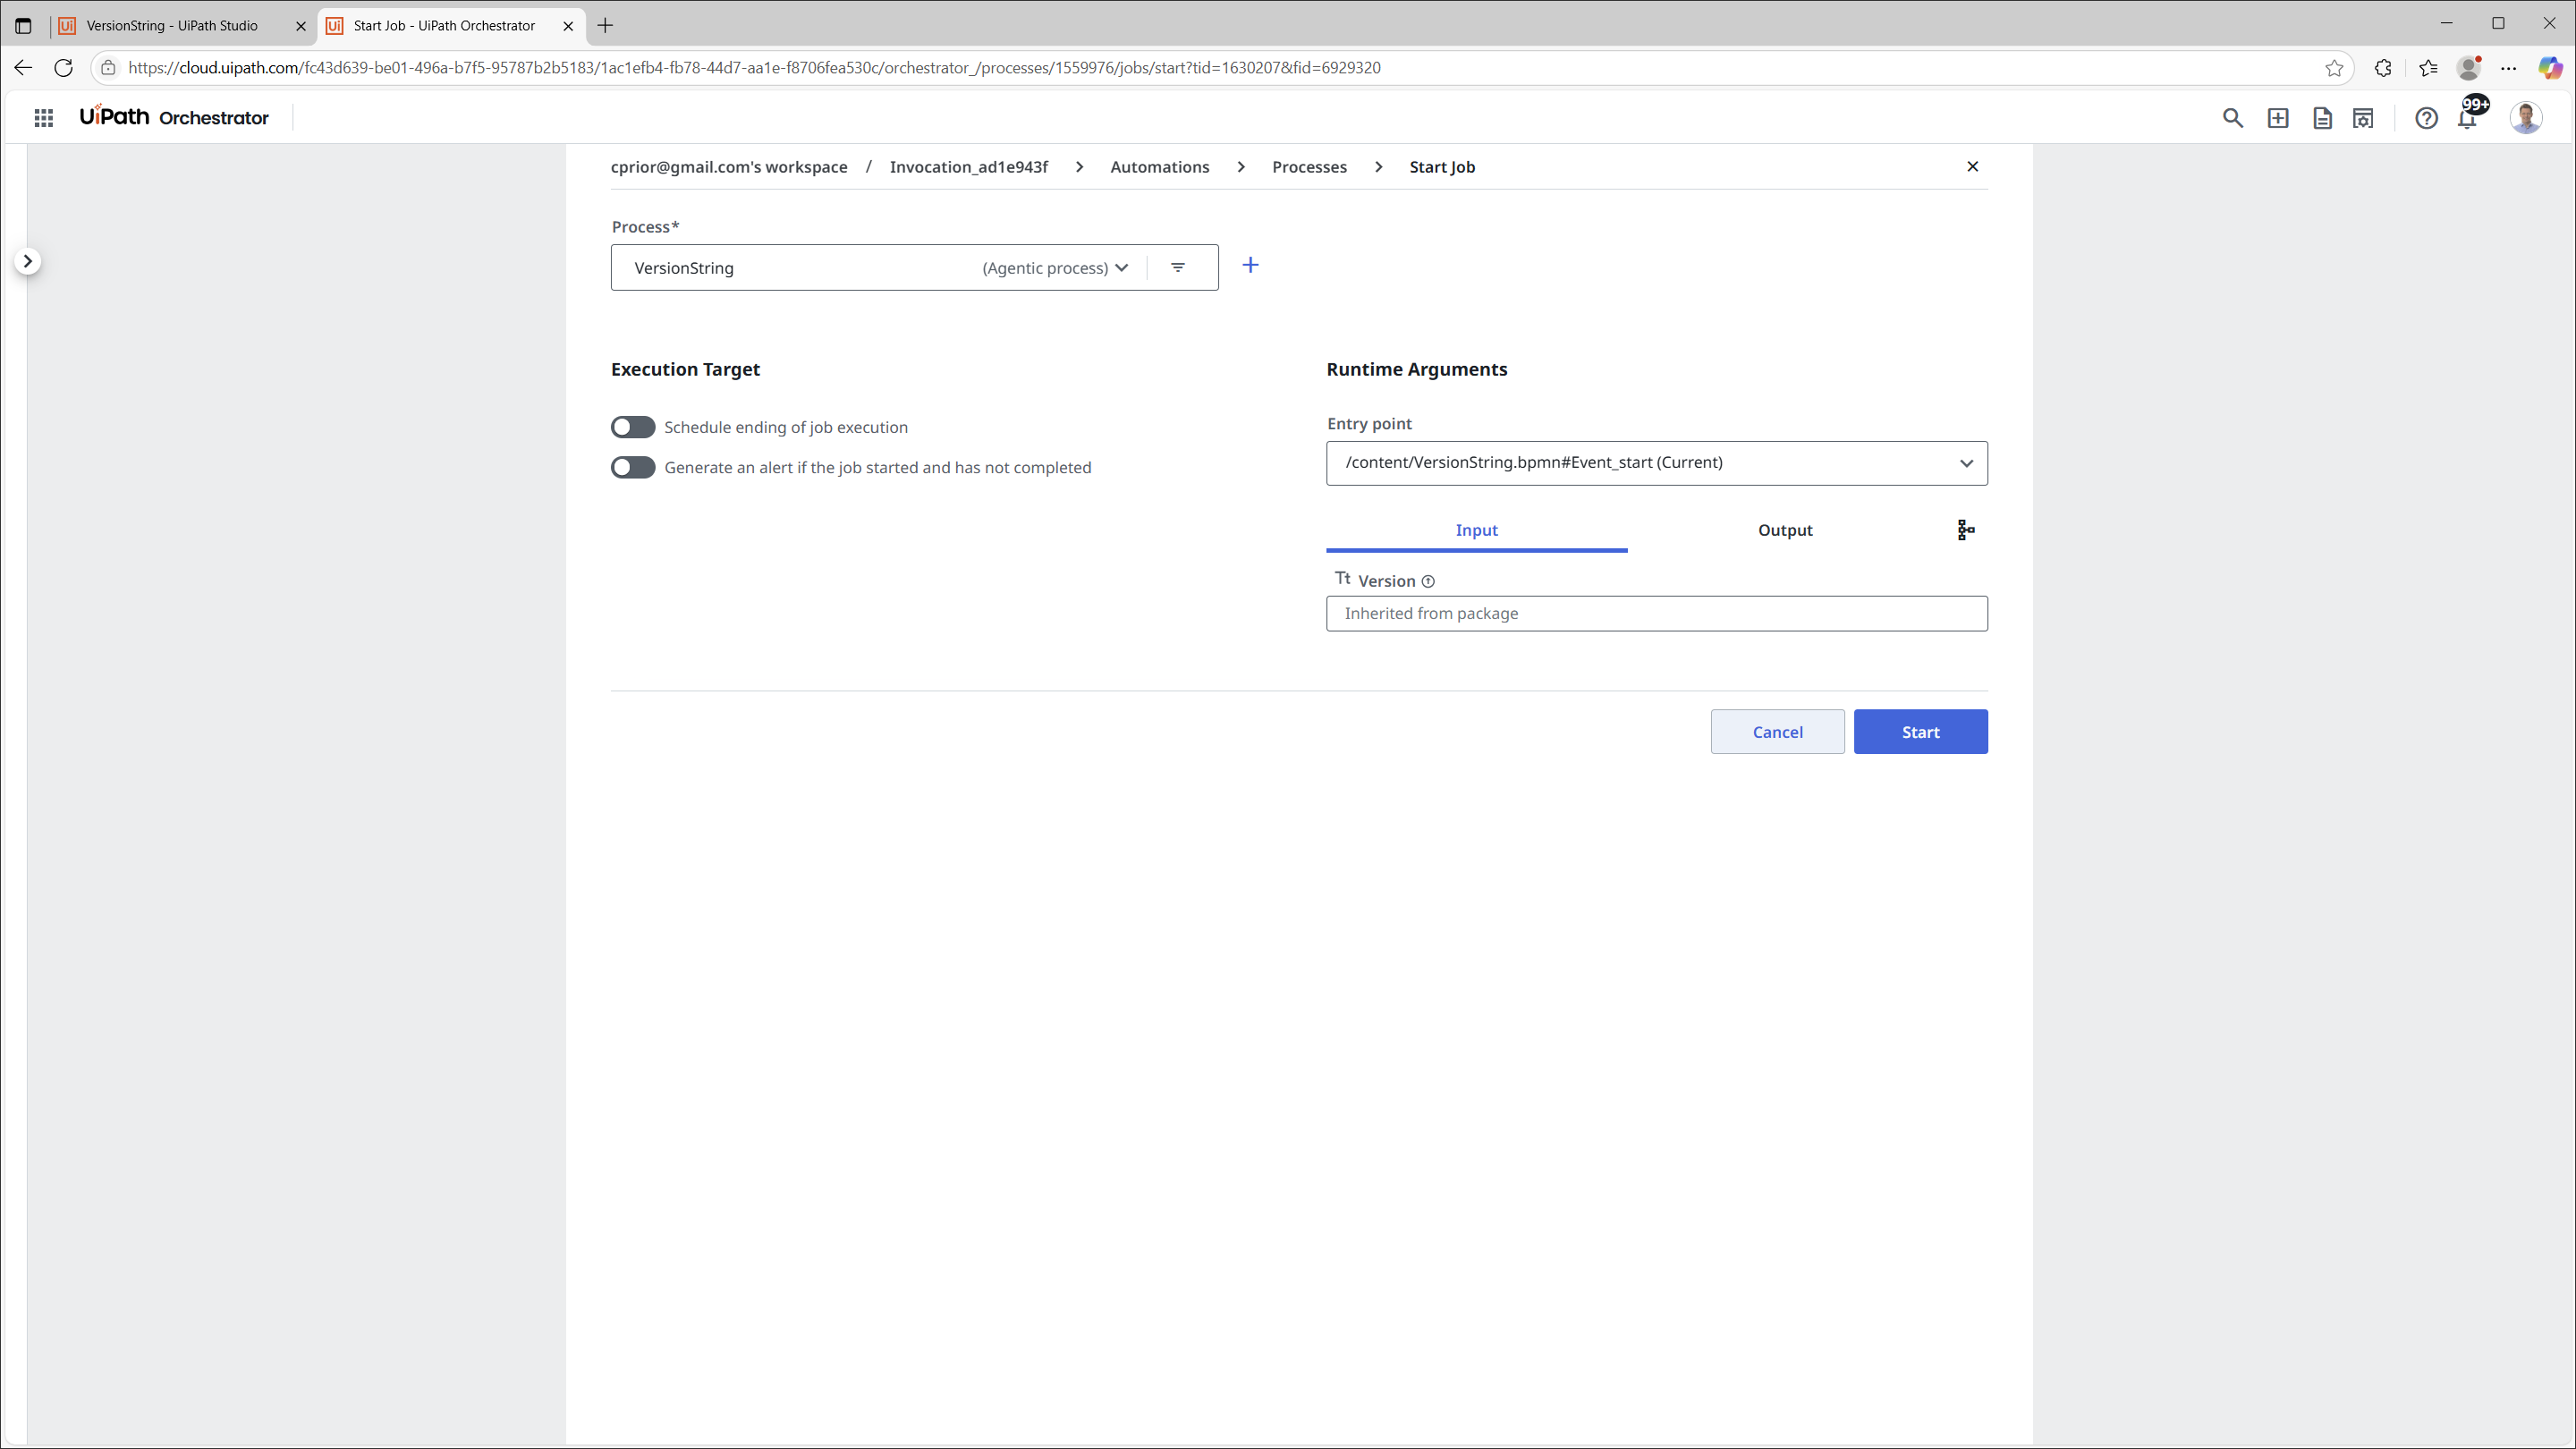Viewport: 2576px width, 1449px height.
Task: Click the Orchestrator search icon
Action: 2232,118
